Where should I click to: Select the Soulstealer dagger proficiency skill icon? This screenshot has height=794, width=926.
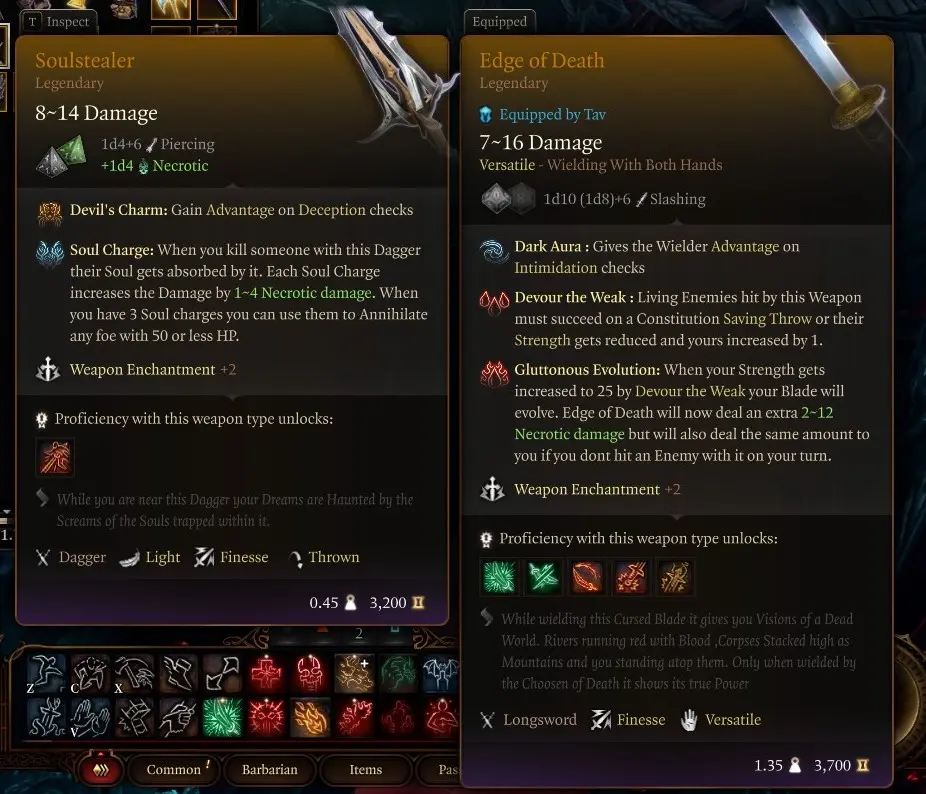coord(55,457)
